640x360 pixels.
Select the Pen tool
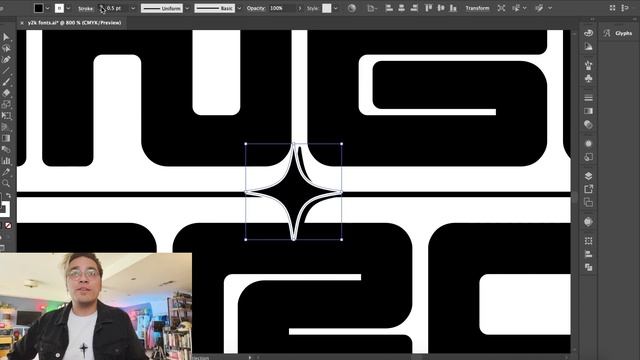click(6, 60)
